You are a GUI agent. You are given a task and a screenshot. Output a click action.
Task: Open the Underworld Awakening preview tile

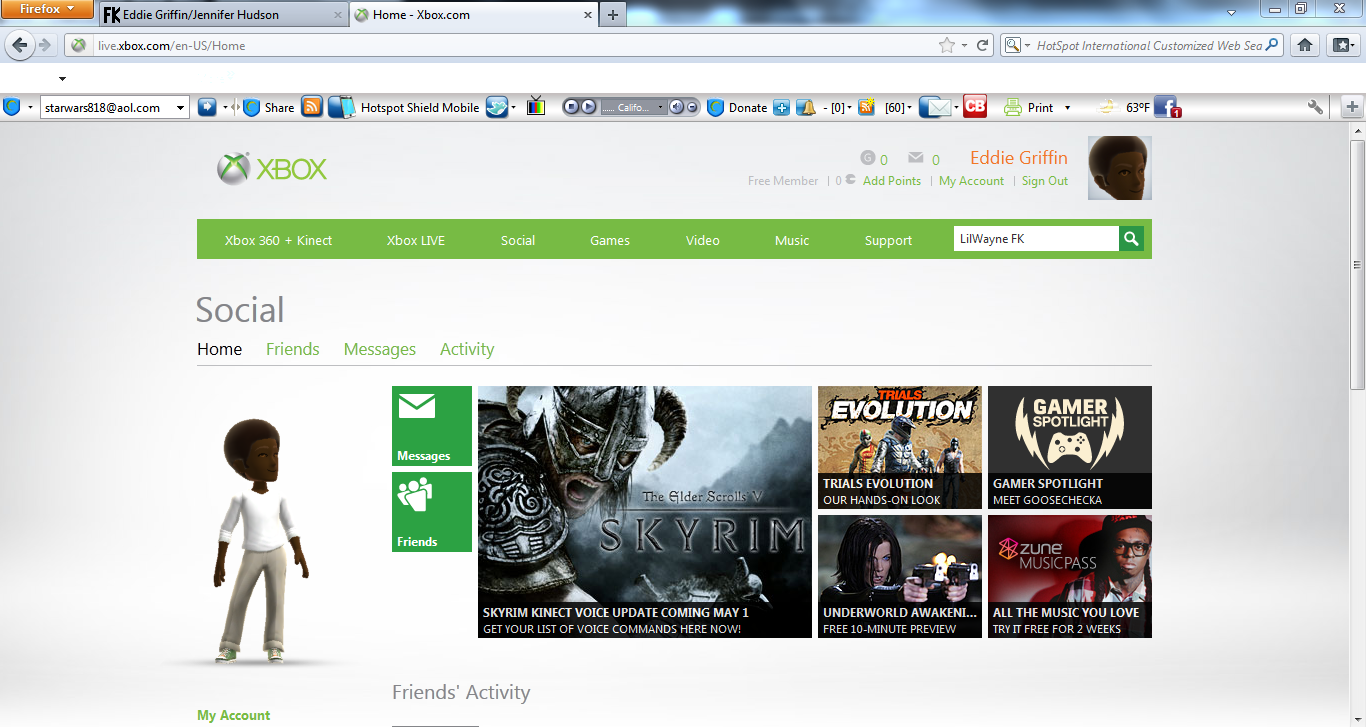click(x=900, y=576)
